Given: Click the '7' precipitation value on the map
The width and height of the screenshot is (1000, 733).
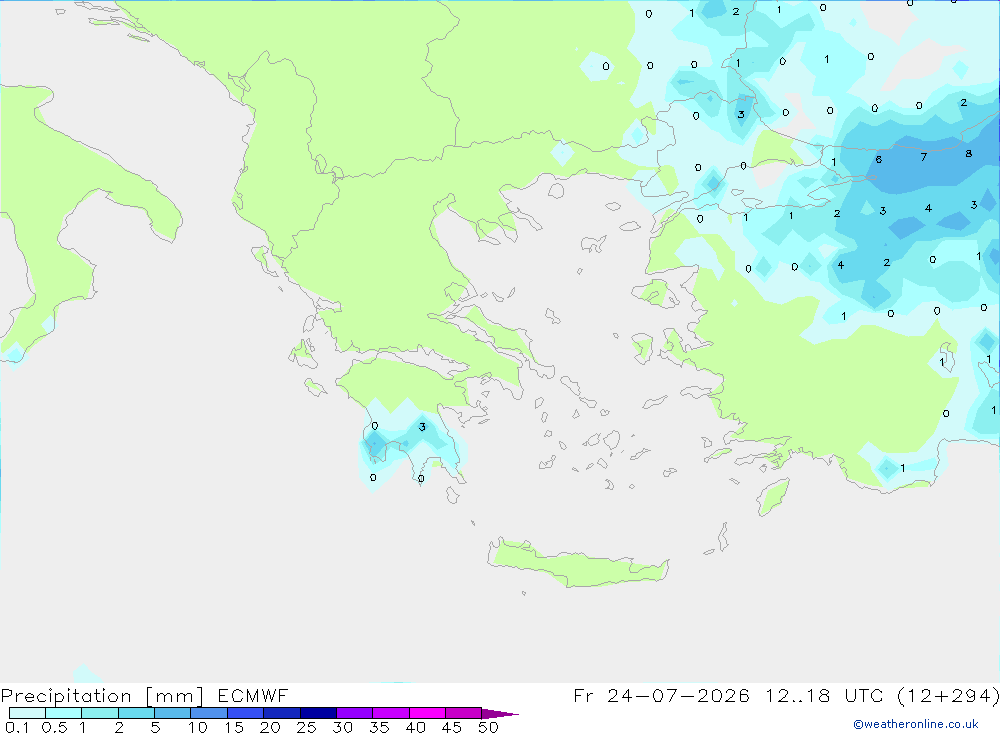Looking at the screenshot, I should pyautogui.click(x=923, y=156).
